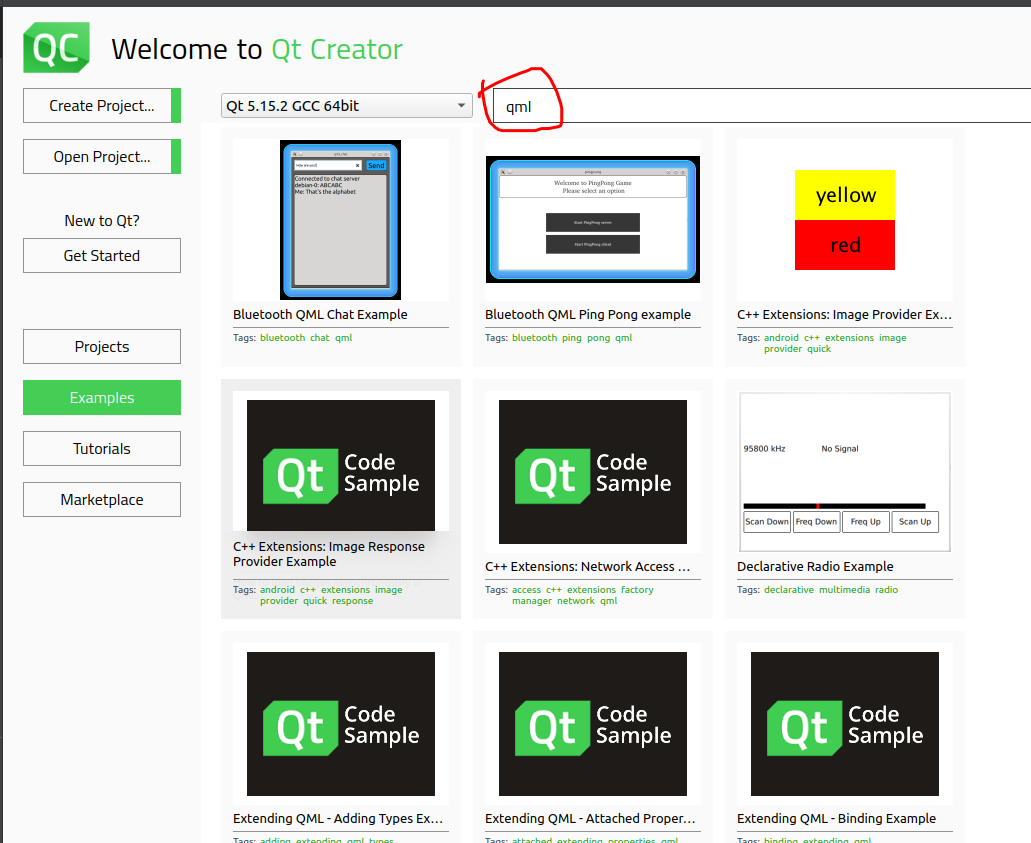Click the pong tag under Ping Pong example

[598, 337]
